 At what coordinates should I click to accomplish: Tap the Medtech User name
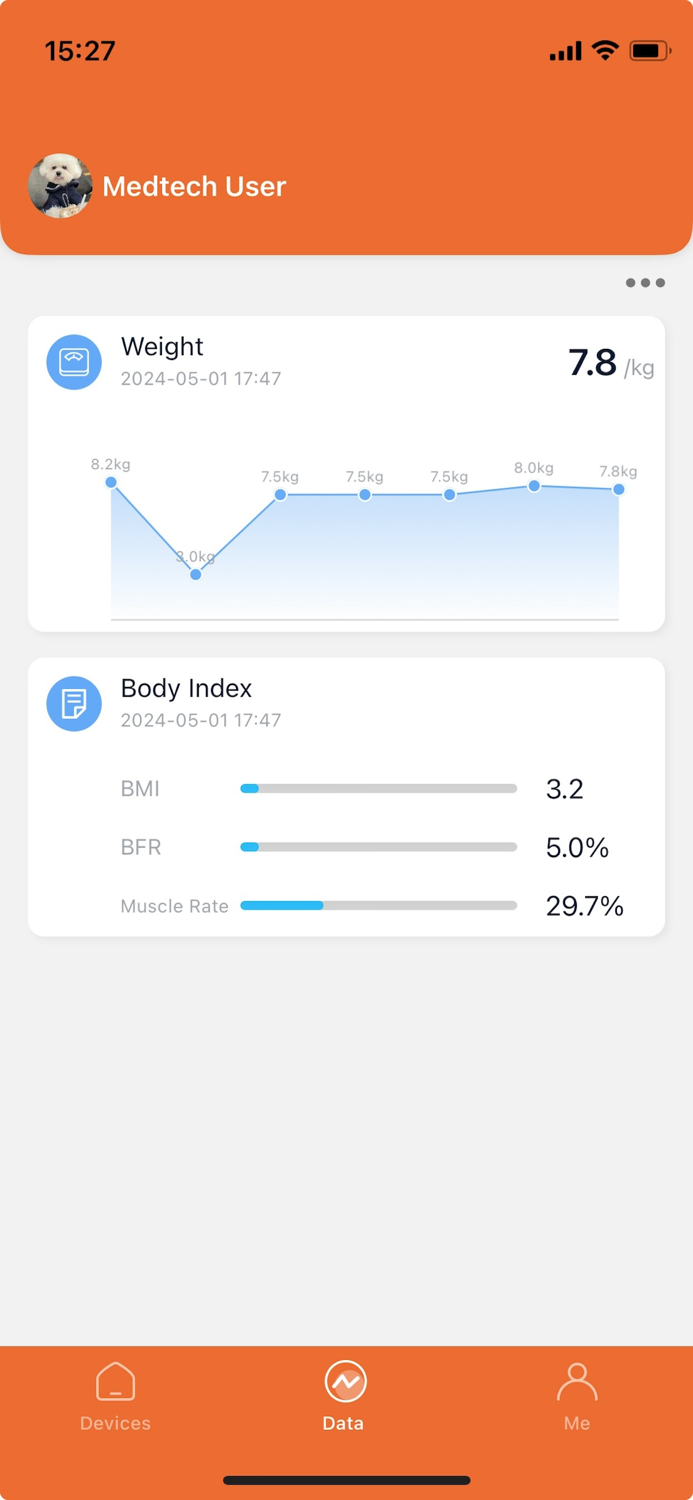(x=194, y=186)
